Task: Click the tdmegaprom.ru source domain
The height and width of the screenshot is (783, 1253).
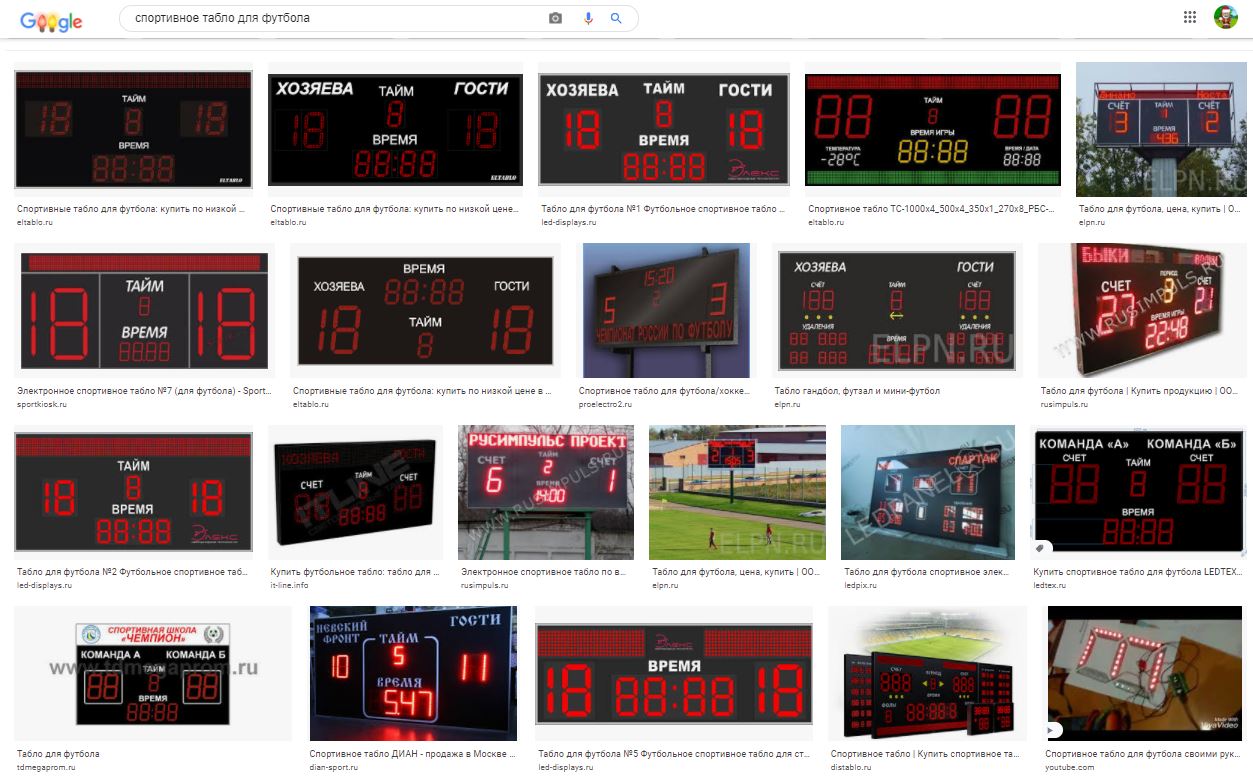Action: [x=46, y=767]
